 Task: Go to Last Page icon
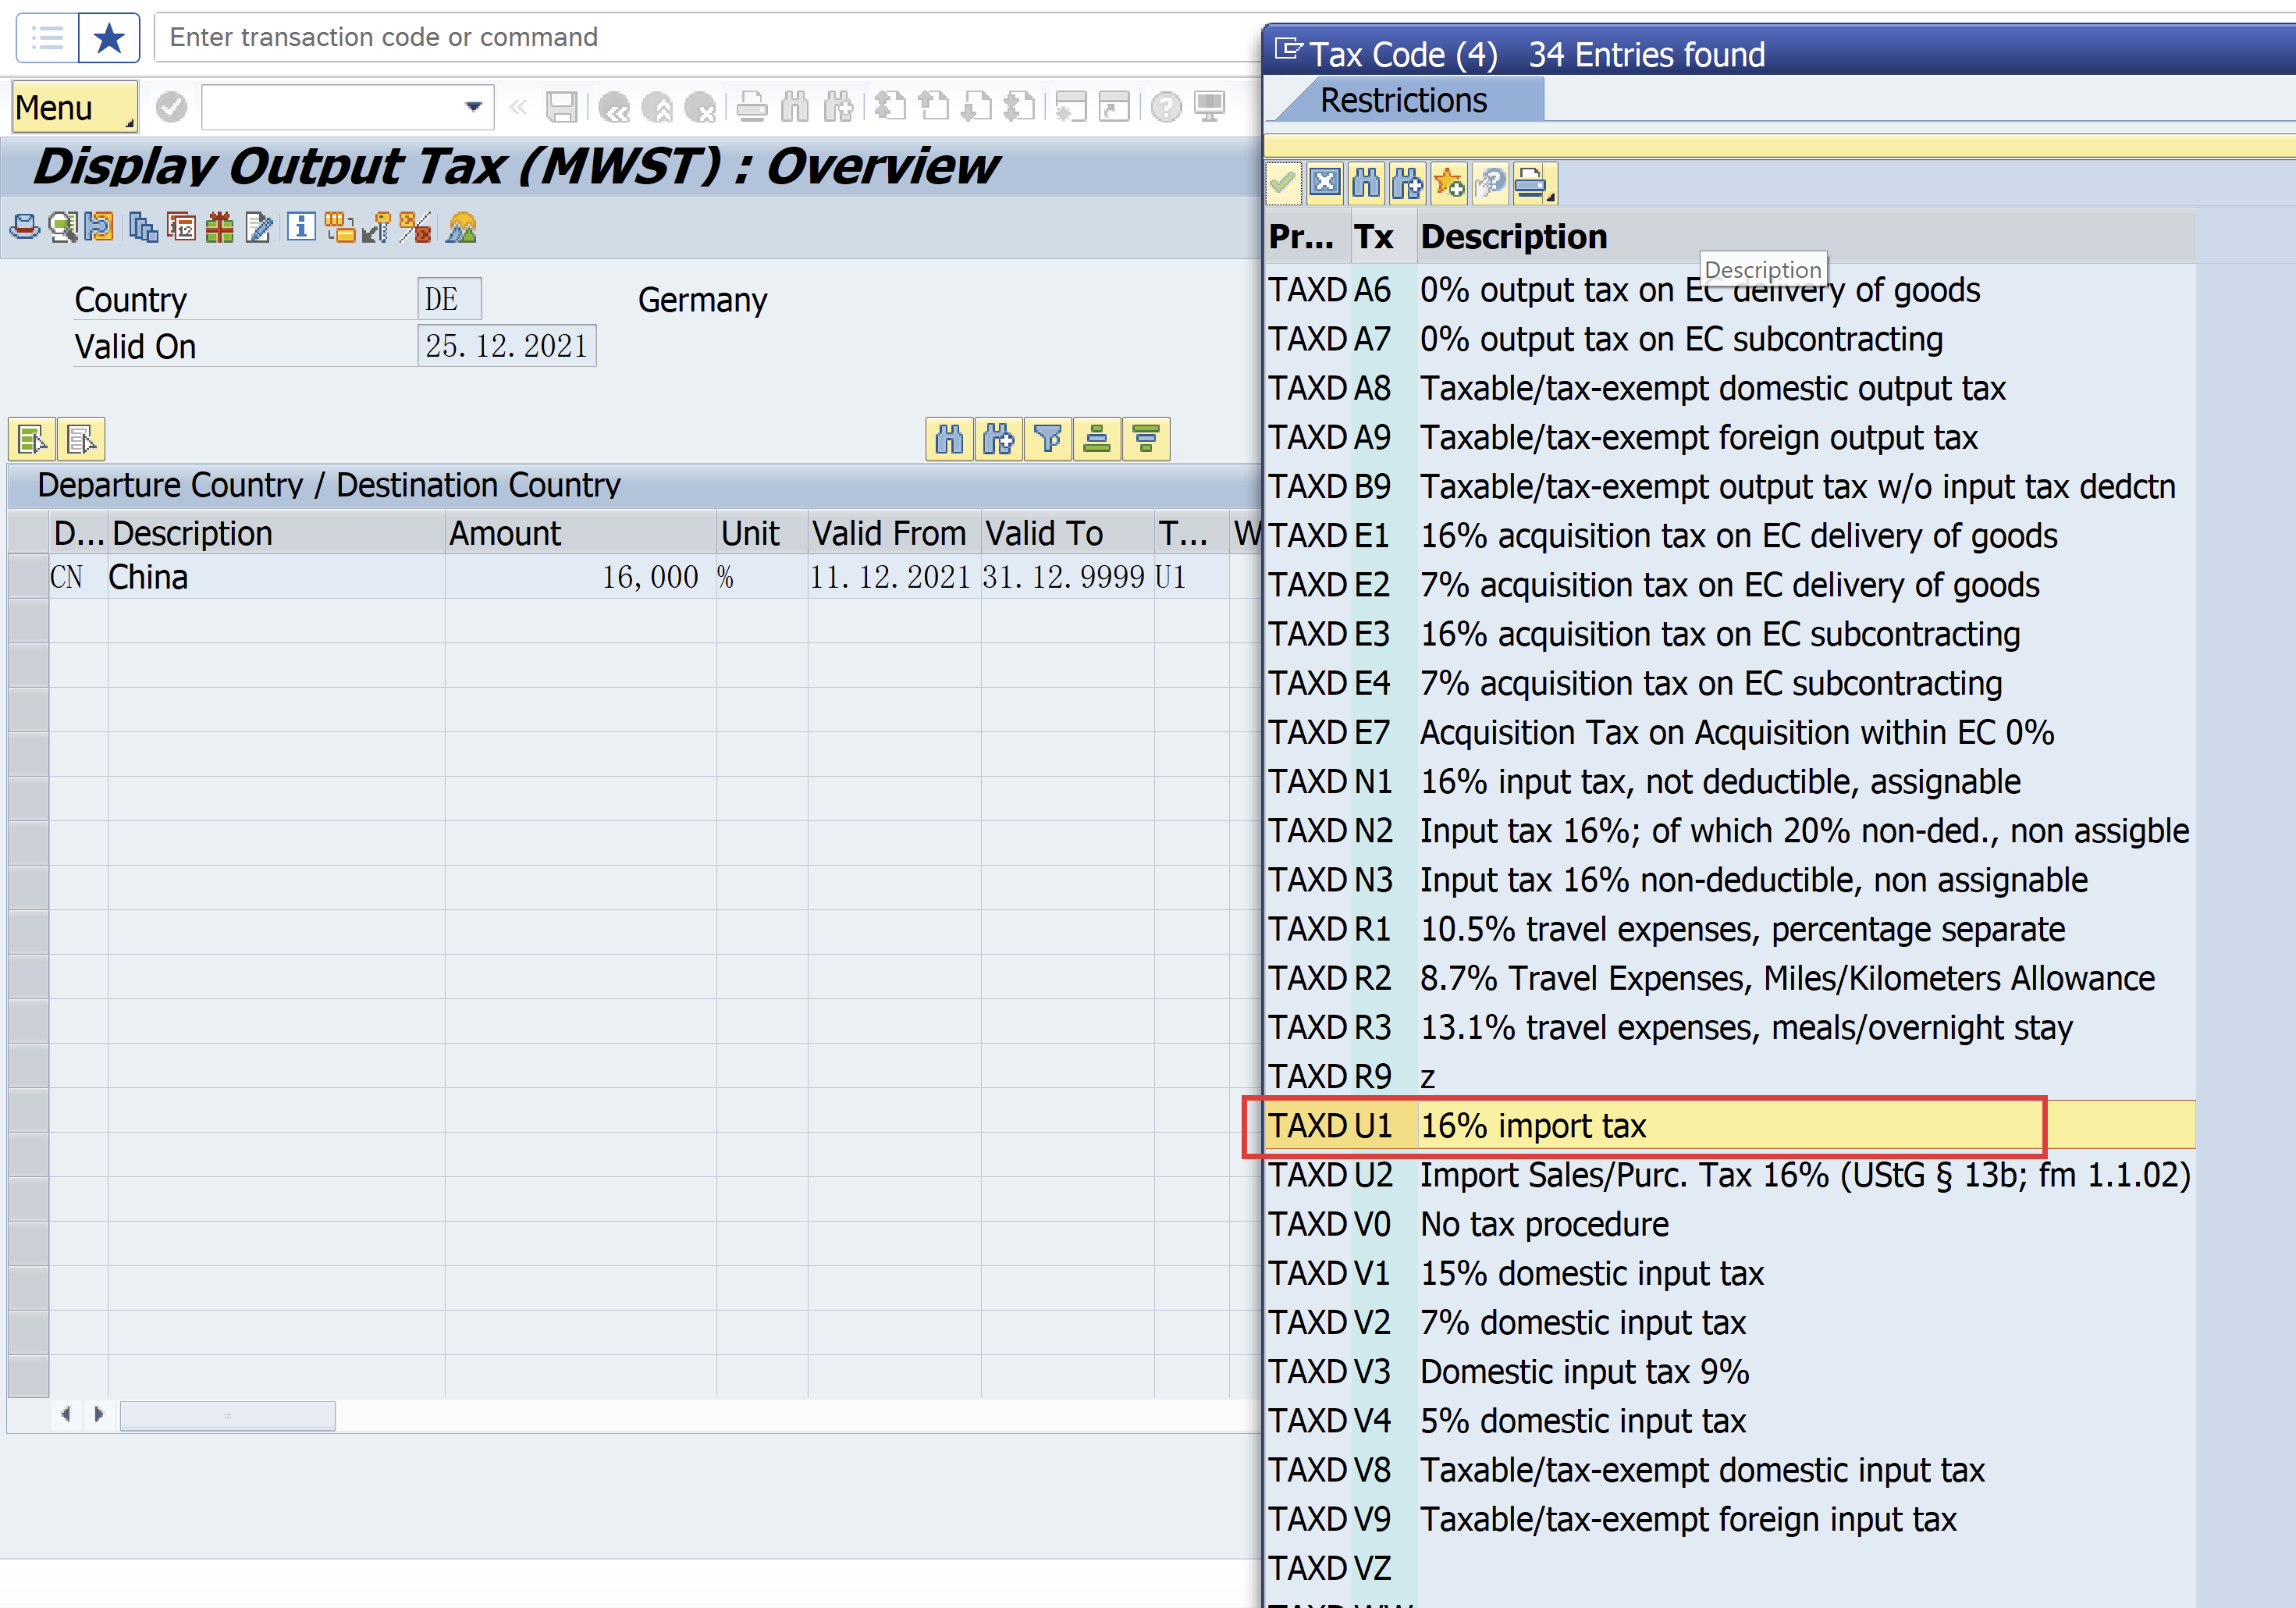(x=1019, y=106)
